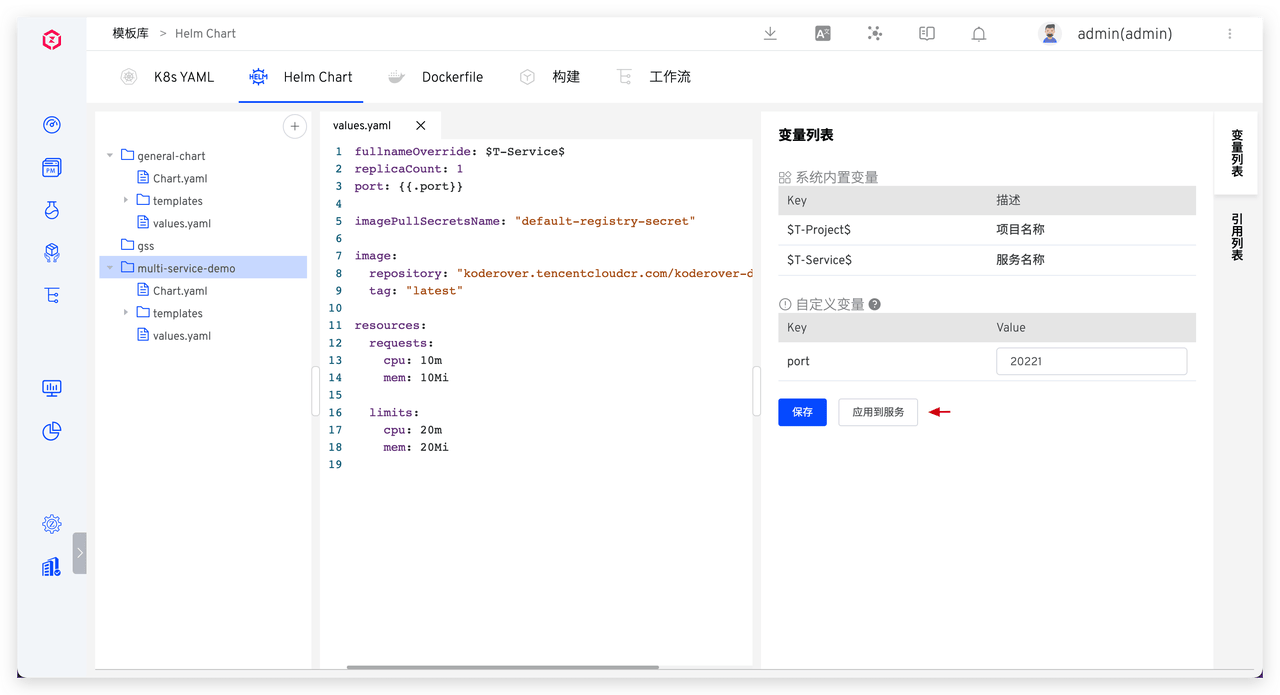1280x695 pixels.
Task: Close the values.yaml editor tab
Action: pyautogui.click(x=421, y=126)
